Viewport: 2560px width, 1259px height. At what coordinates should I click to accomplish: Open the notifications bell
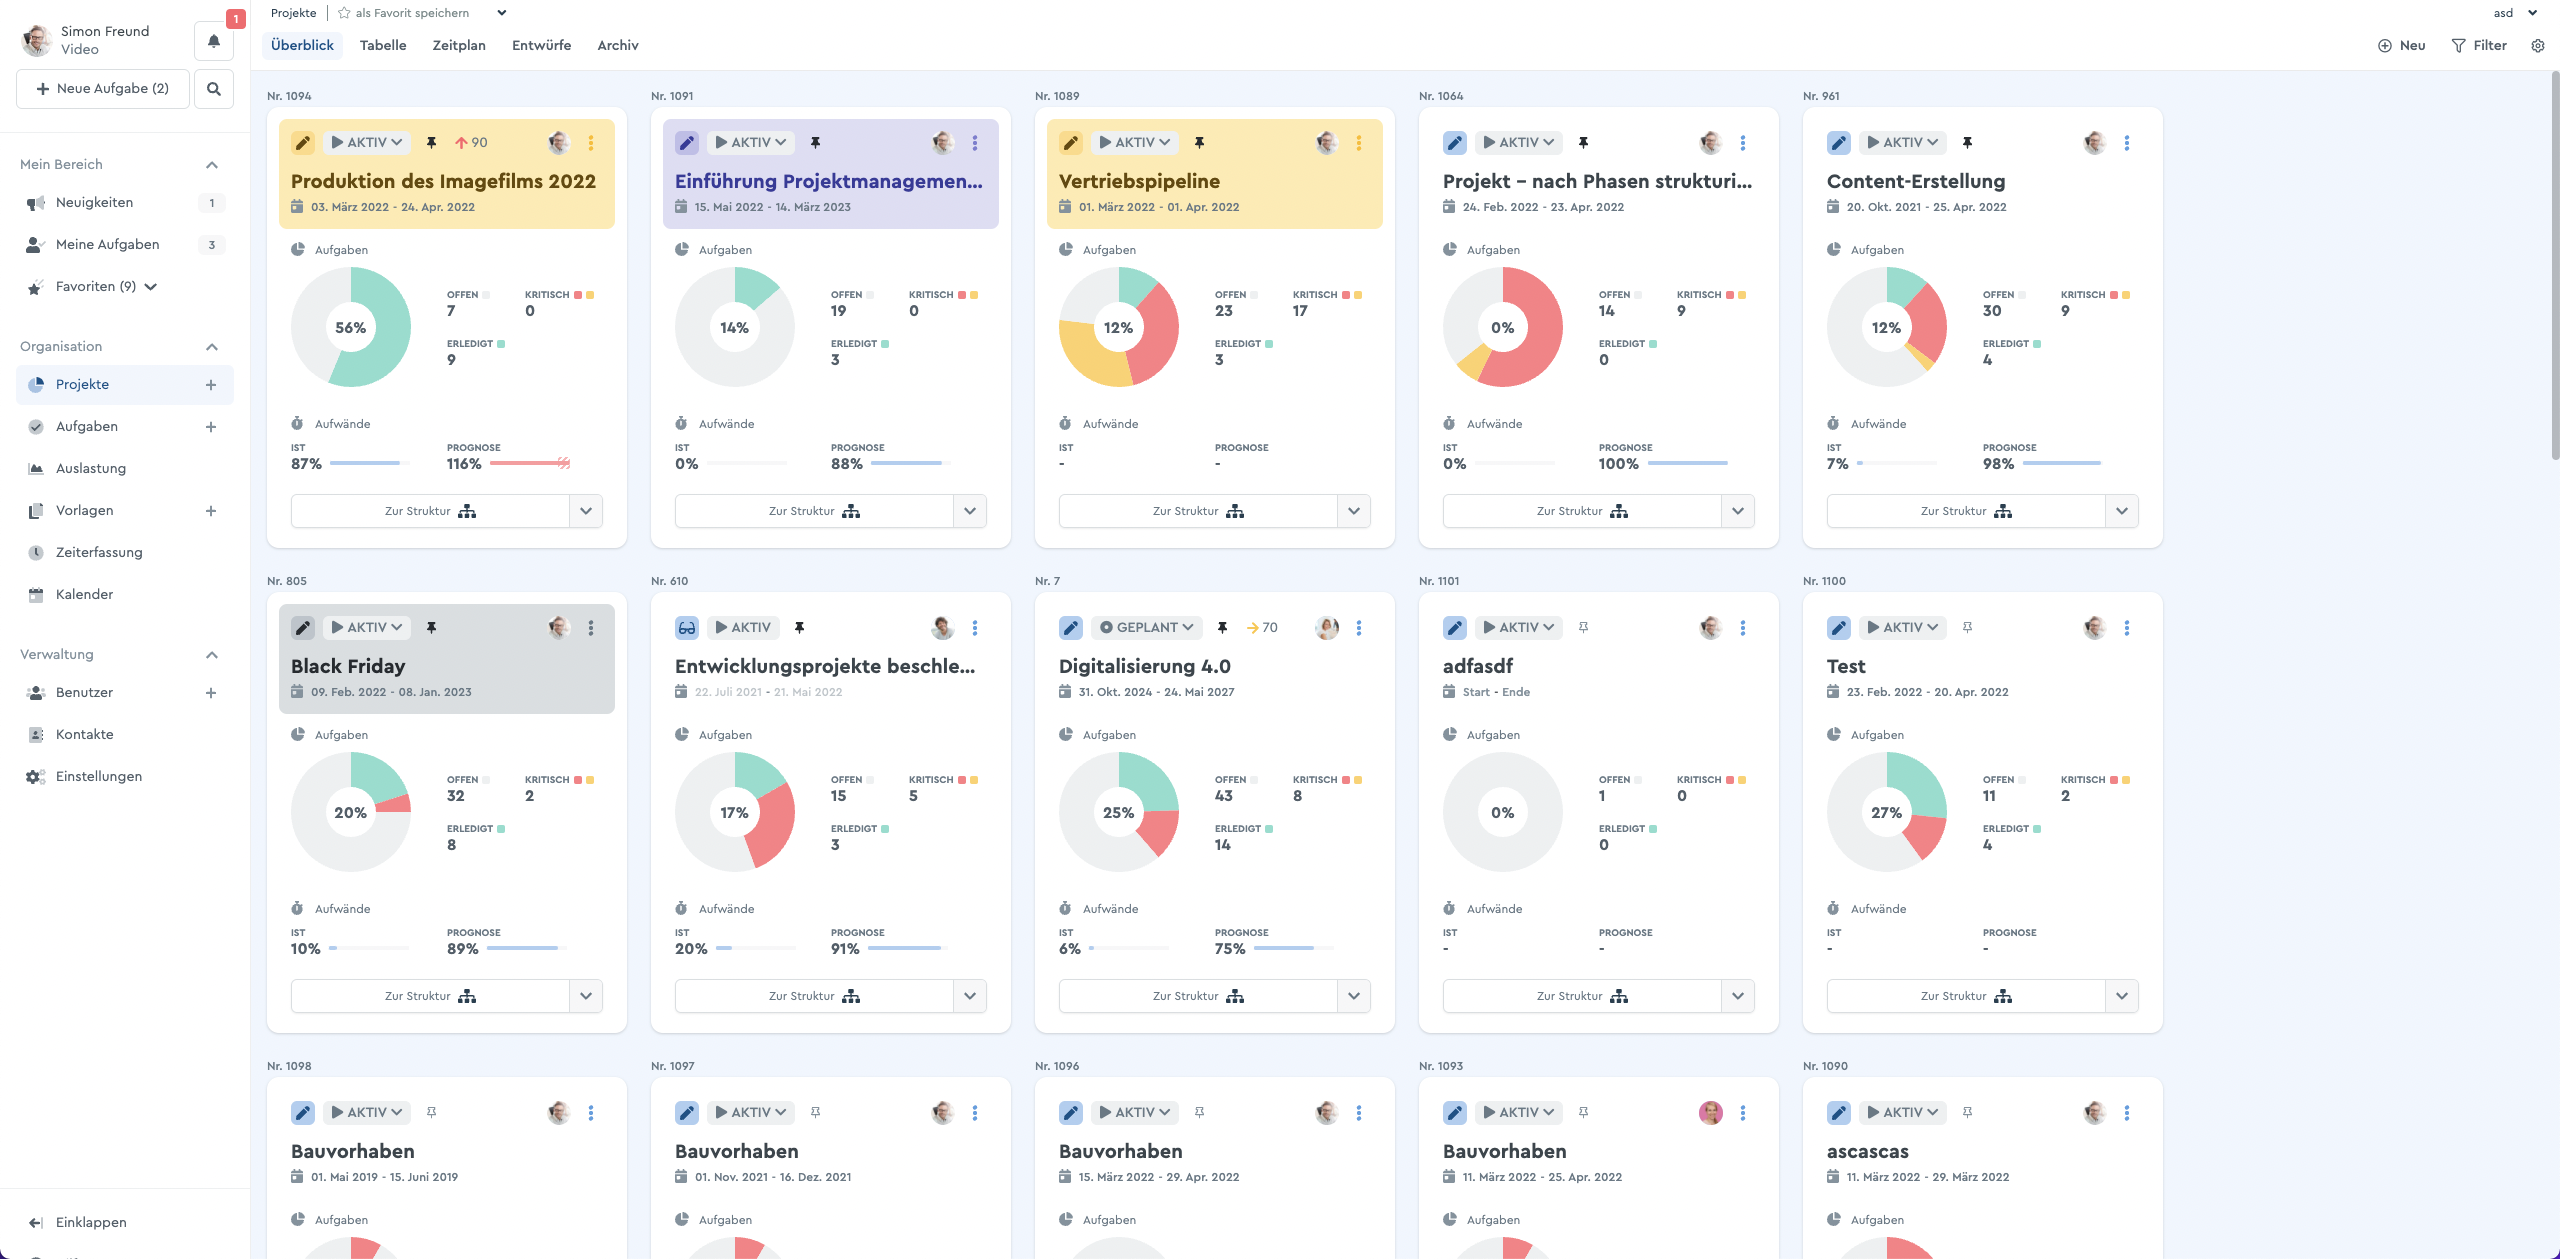tap(213, 41)
